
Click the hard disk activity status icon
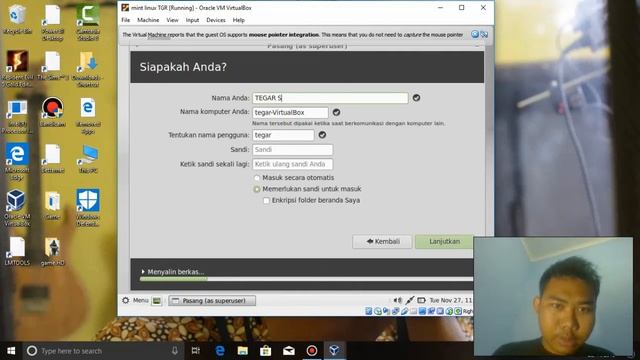[369, 311]
